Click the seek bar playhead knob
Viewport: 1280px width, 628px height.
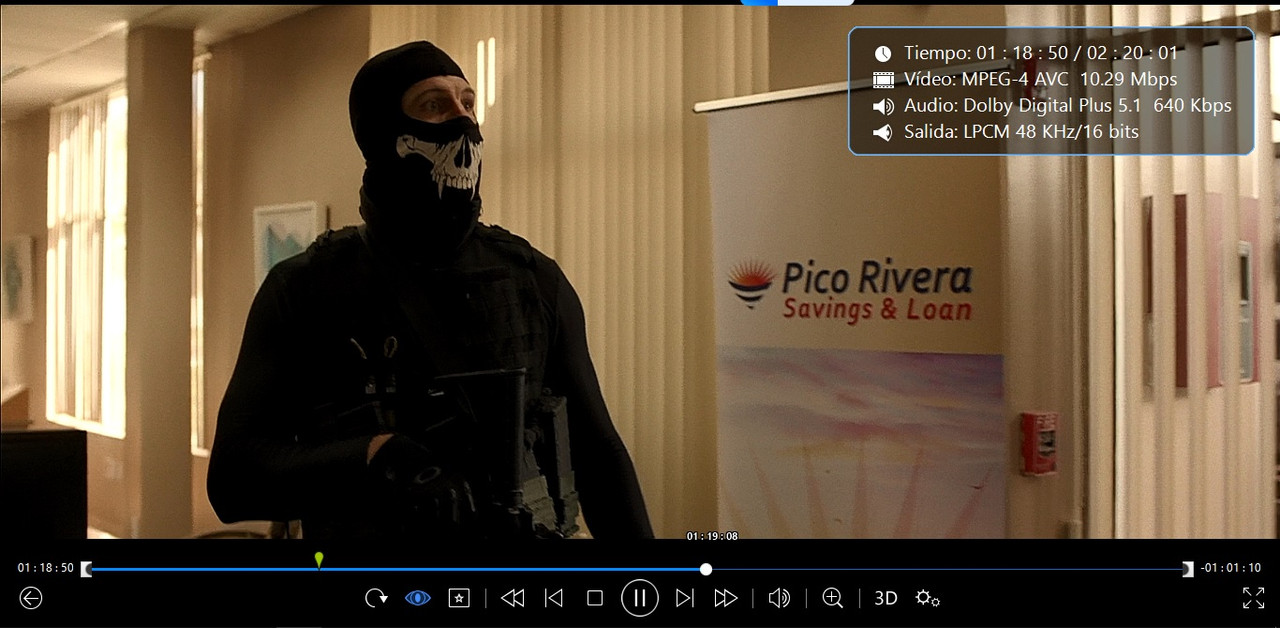(706, 569)
